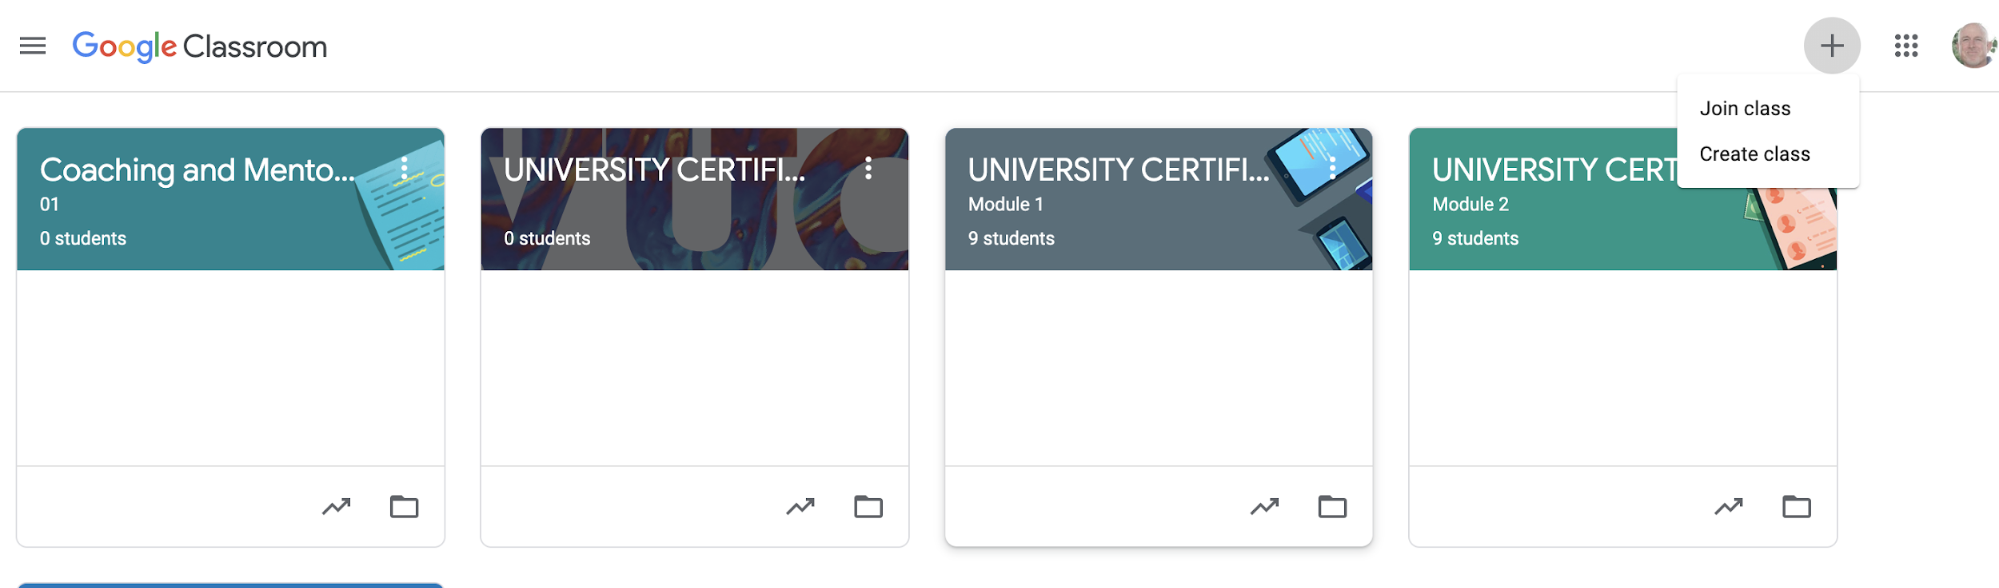Open the Google apps grid launcher
This screenshot has height=588, width=1999.
(1905, 46)
